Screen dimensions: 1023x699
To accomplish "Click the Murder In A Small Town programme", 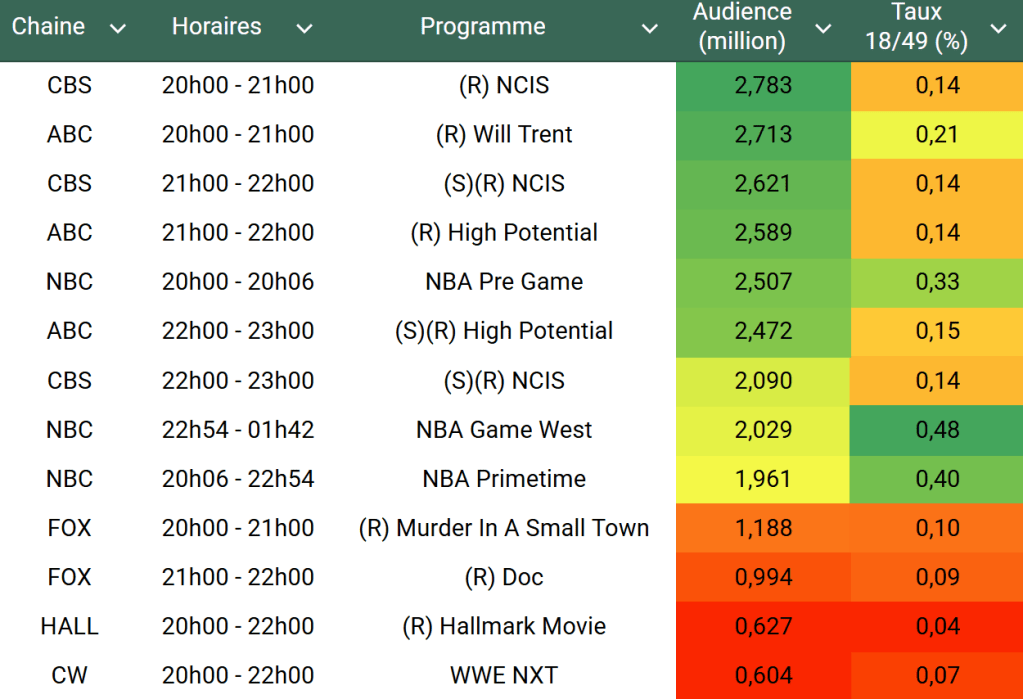I will point(504,528).
